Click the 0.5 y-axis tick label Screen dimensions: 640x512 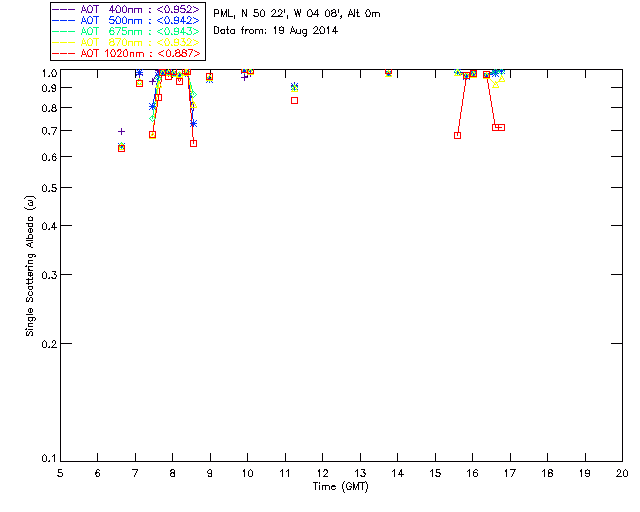pyautogui.click(x=49, y=188)
